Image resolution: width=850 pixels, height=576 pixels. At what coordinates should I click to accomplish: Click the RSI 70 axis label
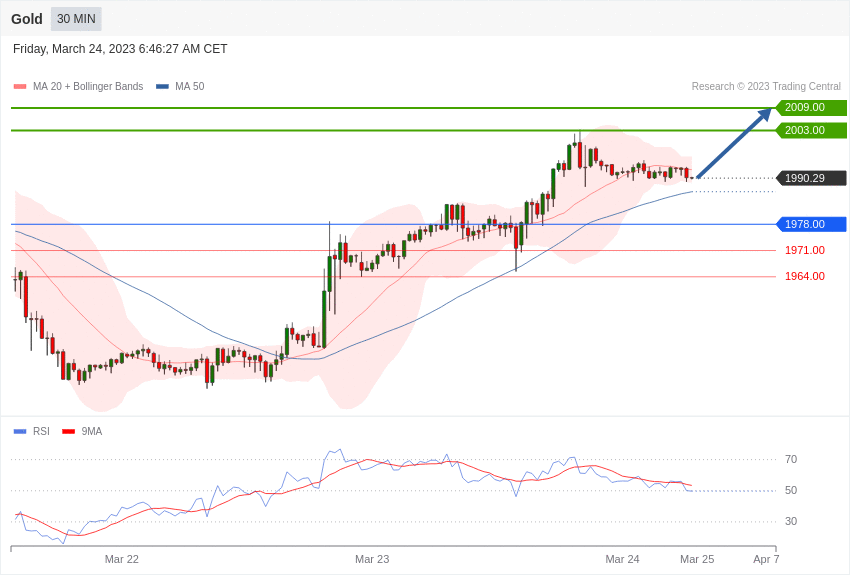(791, 459)
